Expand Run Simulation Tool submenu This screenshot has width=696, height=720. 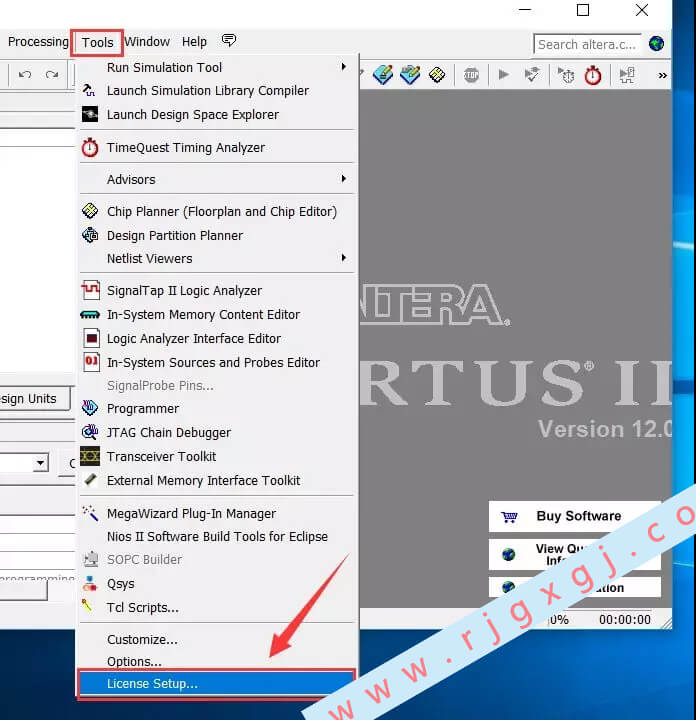(x=217, y=68)
